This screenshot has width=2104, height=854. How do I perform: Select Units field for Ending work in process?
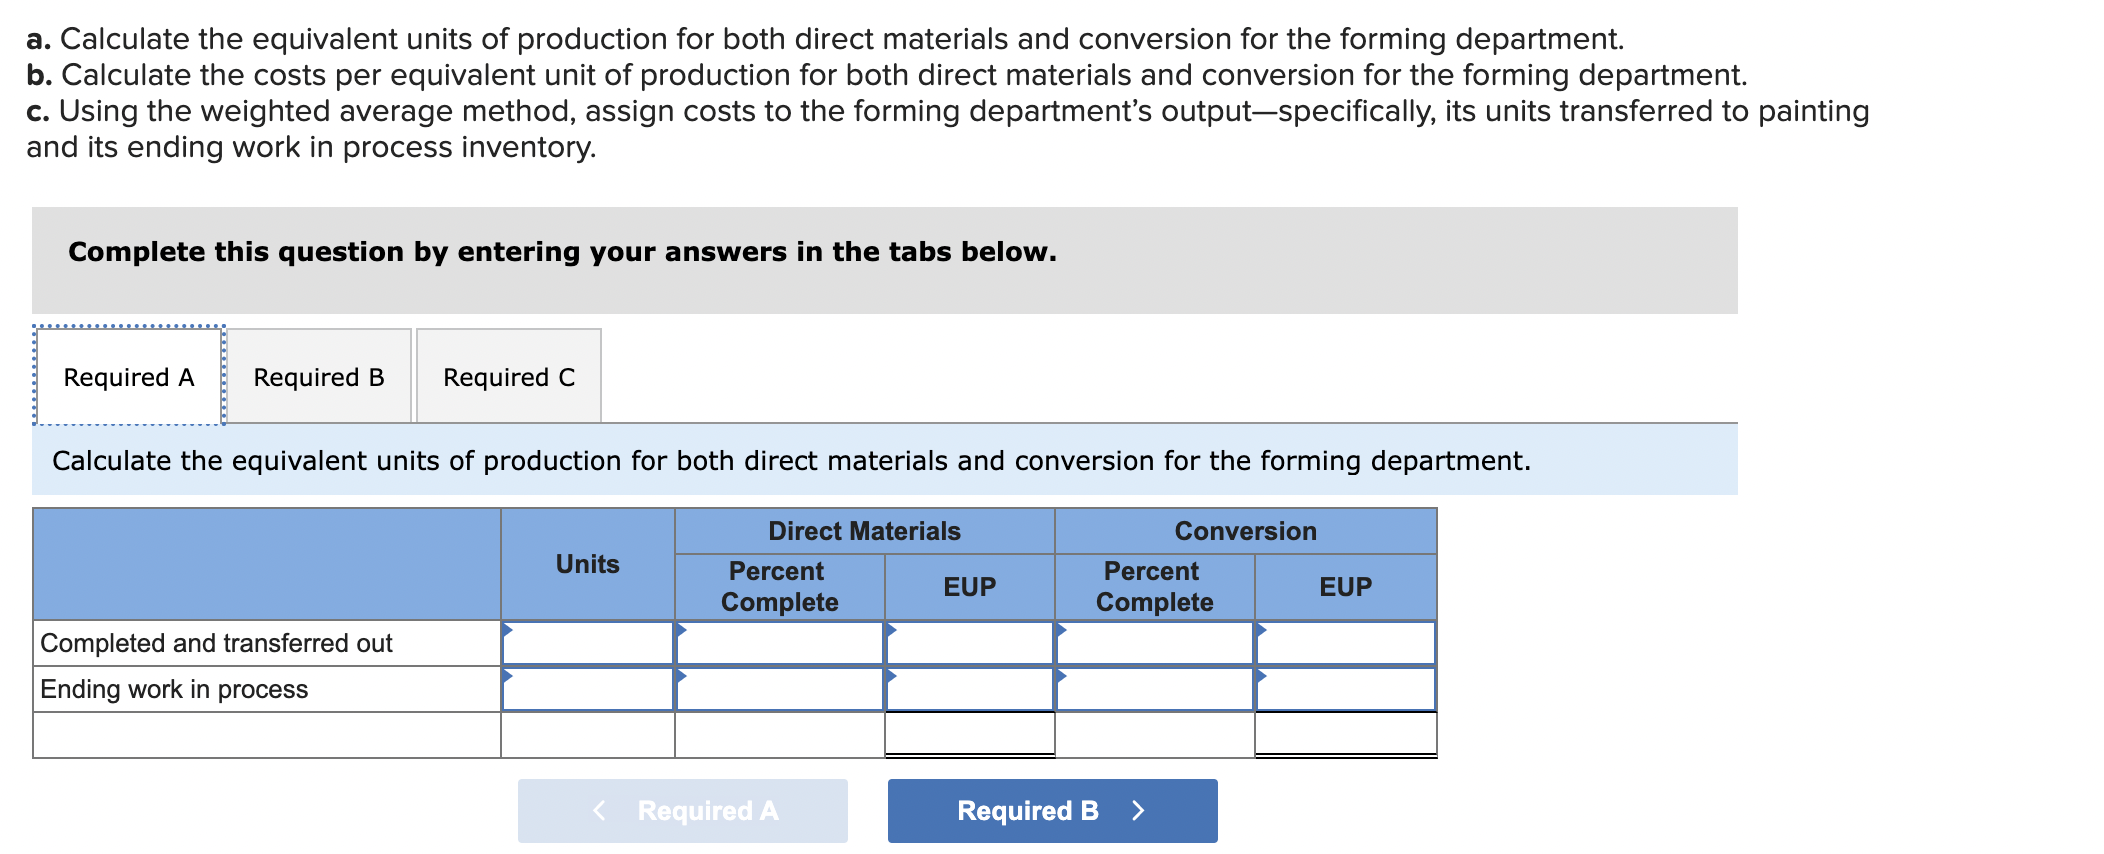[588, 689]
